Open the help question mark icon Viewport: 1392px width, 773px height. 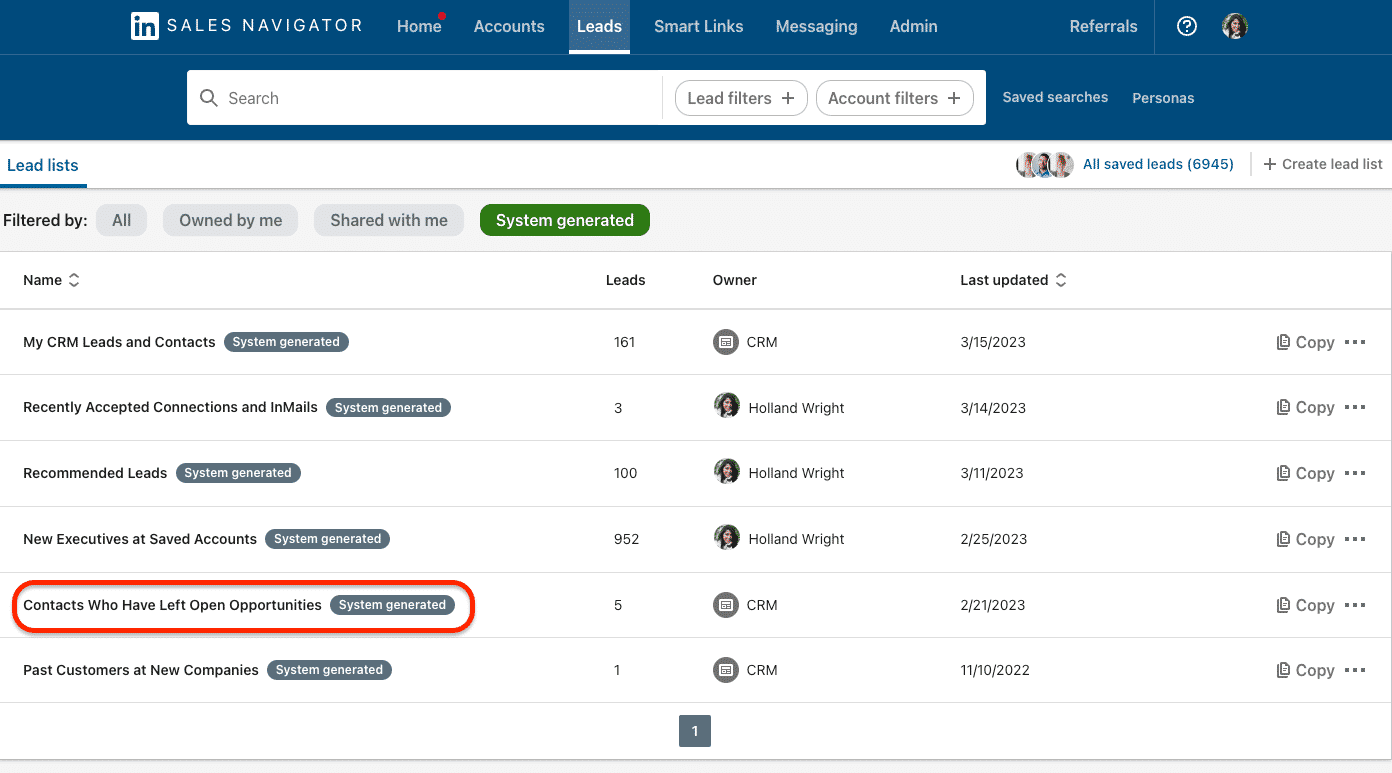pos(1187,27)
